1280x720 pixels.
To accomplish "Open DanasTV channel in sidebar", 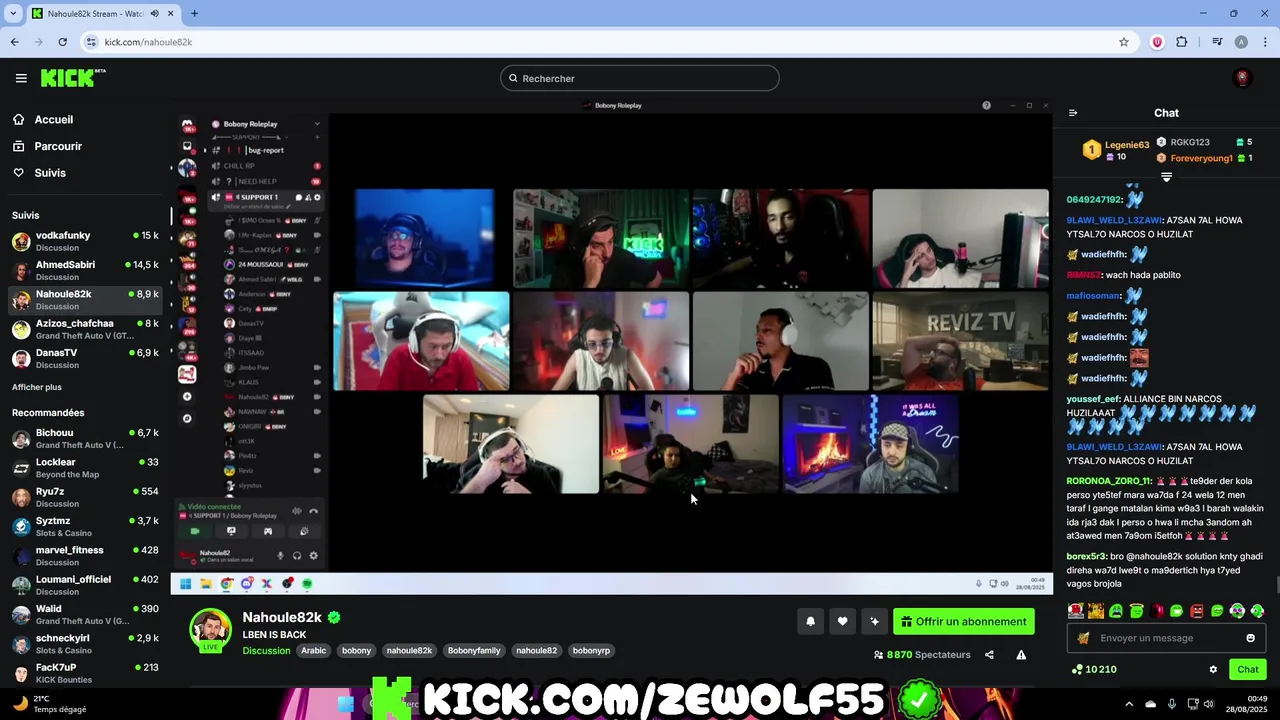I will coord(86,358).
